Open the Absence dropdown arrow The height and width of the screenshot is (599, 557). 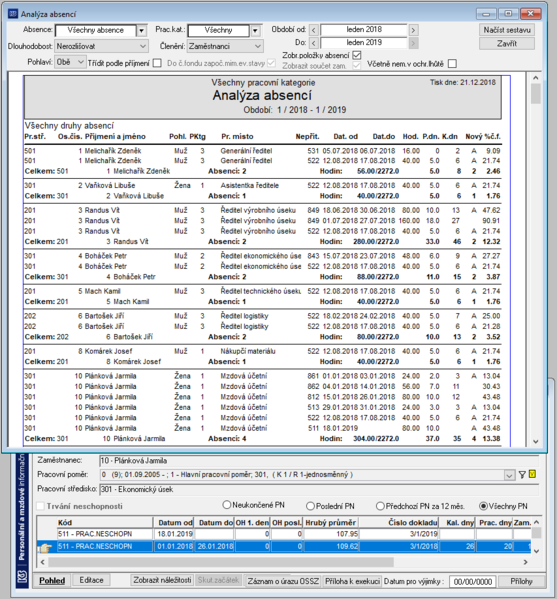pyautogui.click(x=142, y=31)
